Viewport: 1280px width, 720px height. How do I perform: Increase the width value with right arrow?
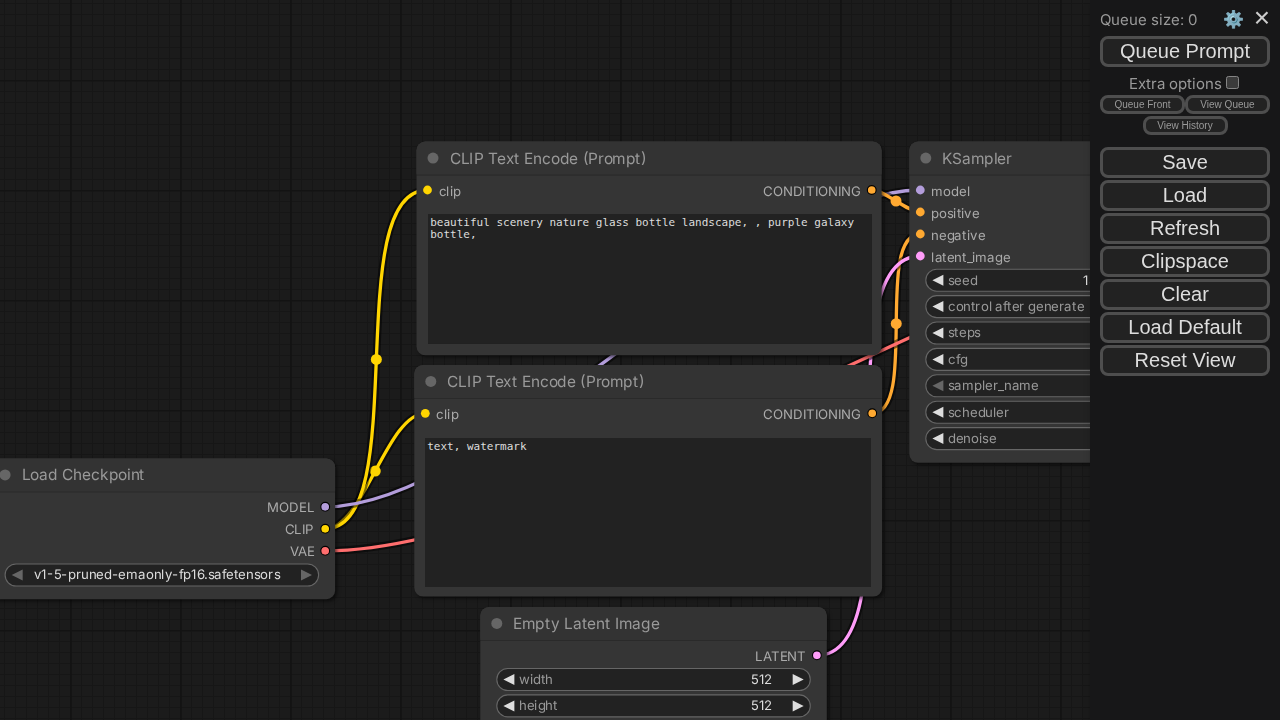[x=797, y=679]
